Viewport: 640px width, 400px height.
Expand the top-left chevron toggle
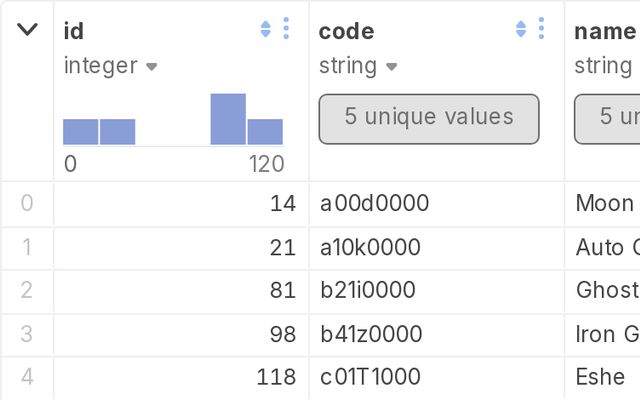pyautogui.click(x=28, y=30)
